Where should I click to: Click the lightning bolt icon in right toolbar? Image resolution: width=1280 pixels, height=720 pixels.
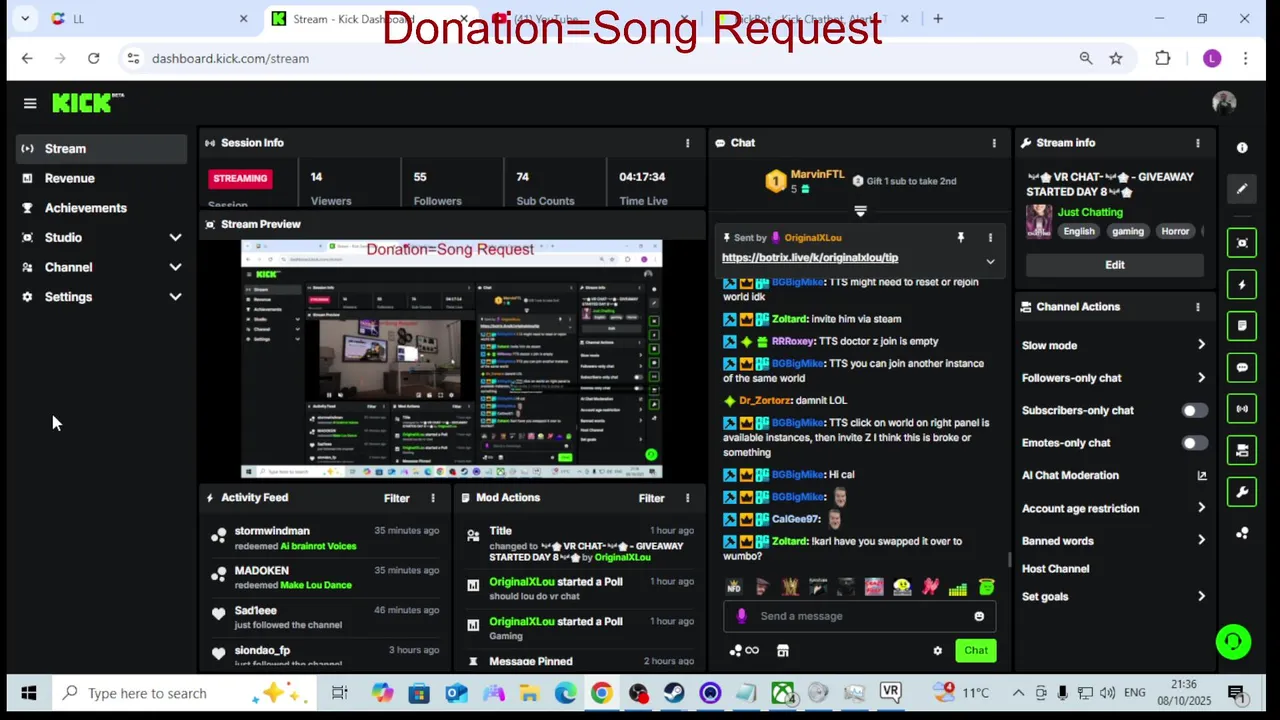pyautogui.click(x=1242, y=285)
